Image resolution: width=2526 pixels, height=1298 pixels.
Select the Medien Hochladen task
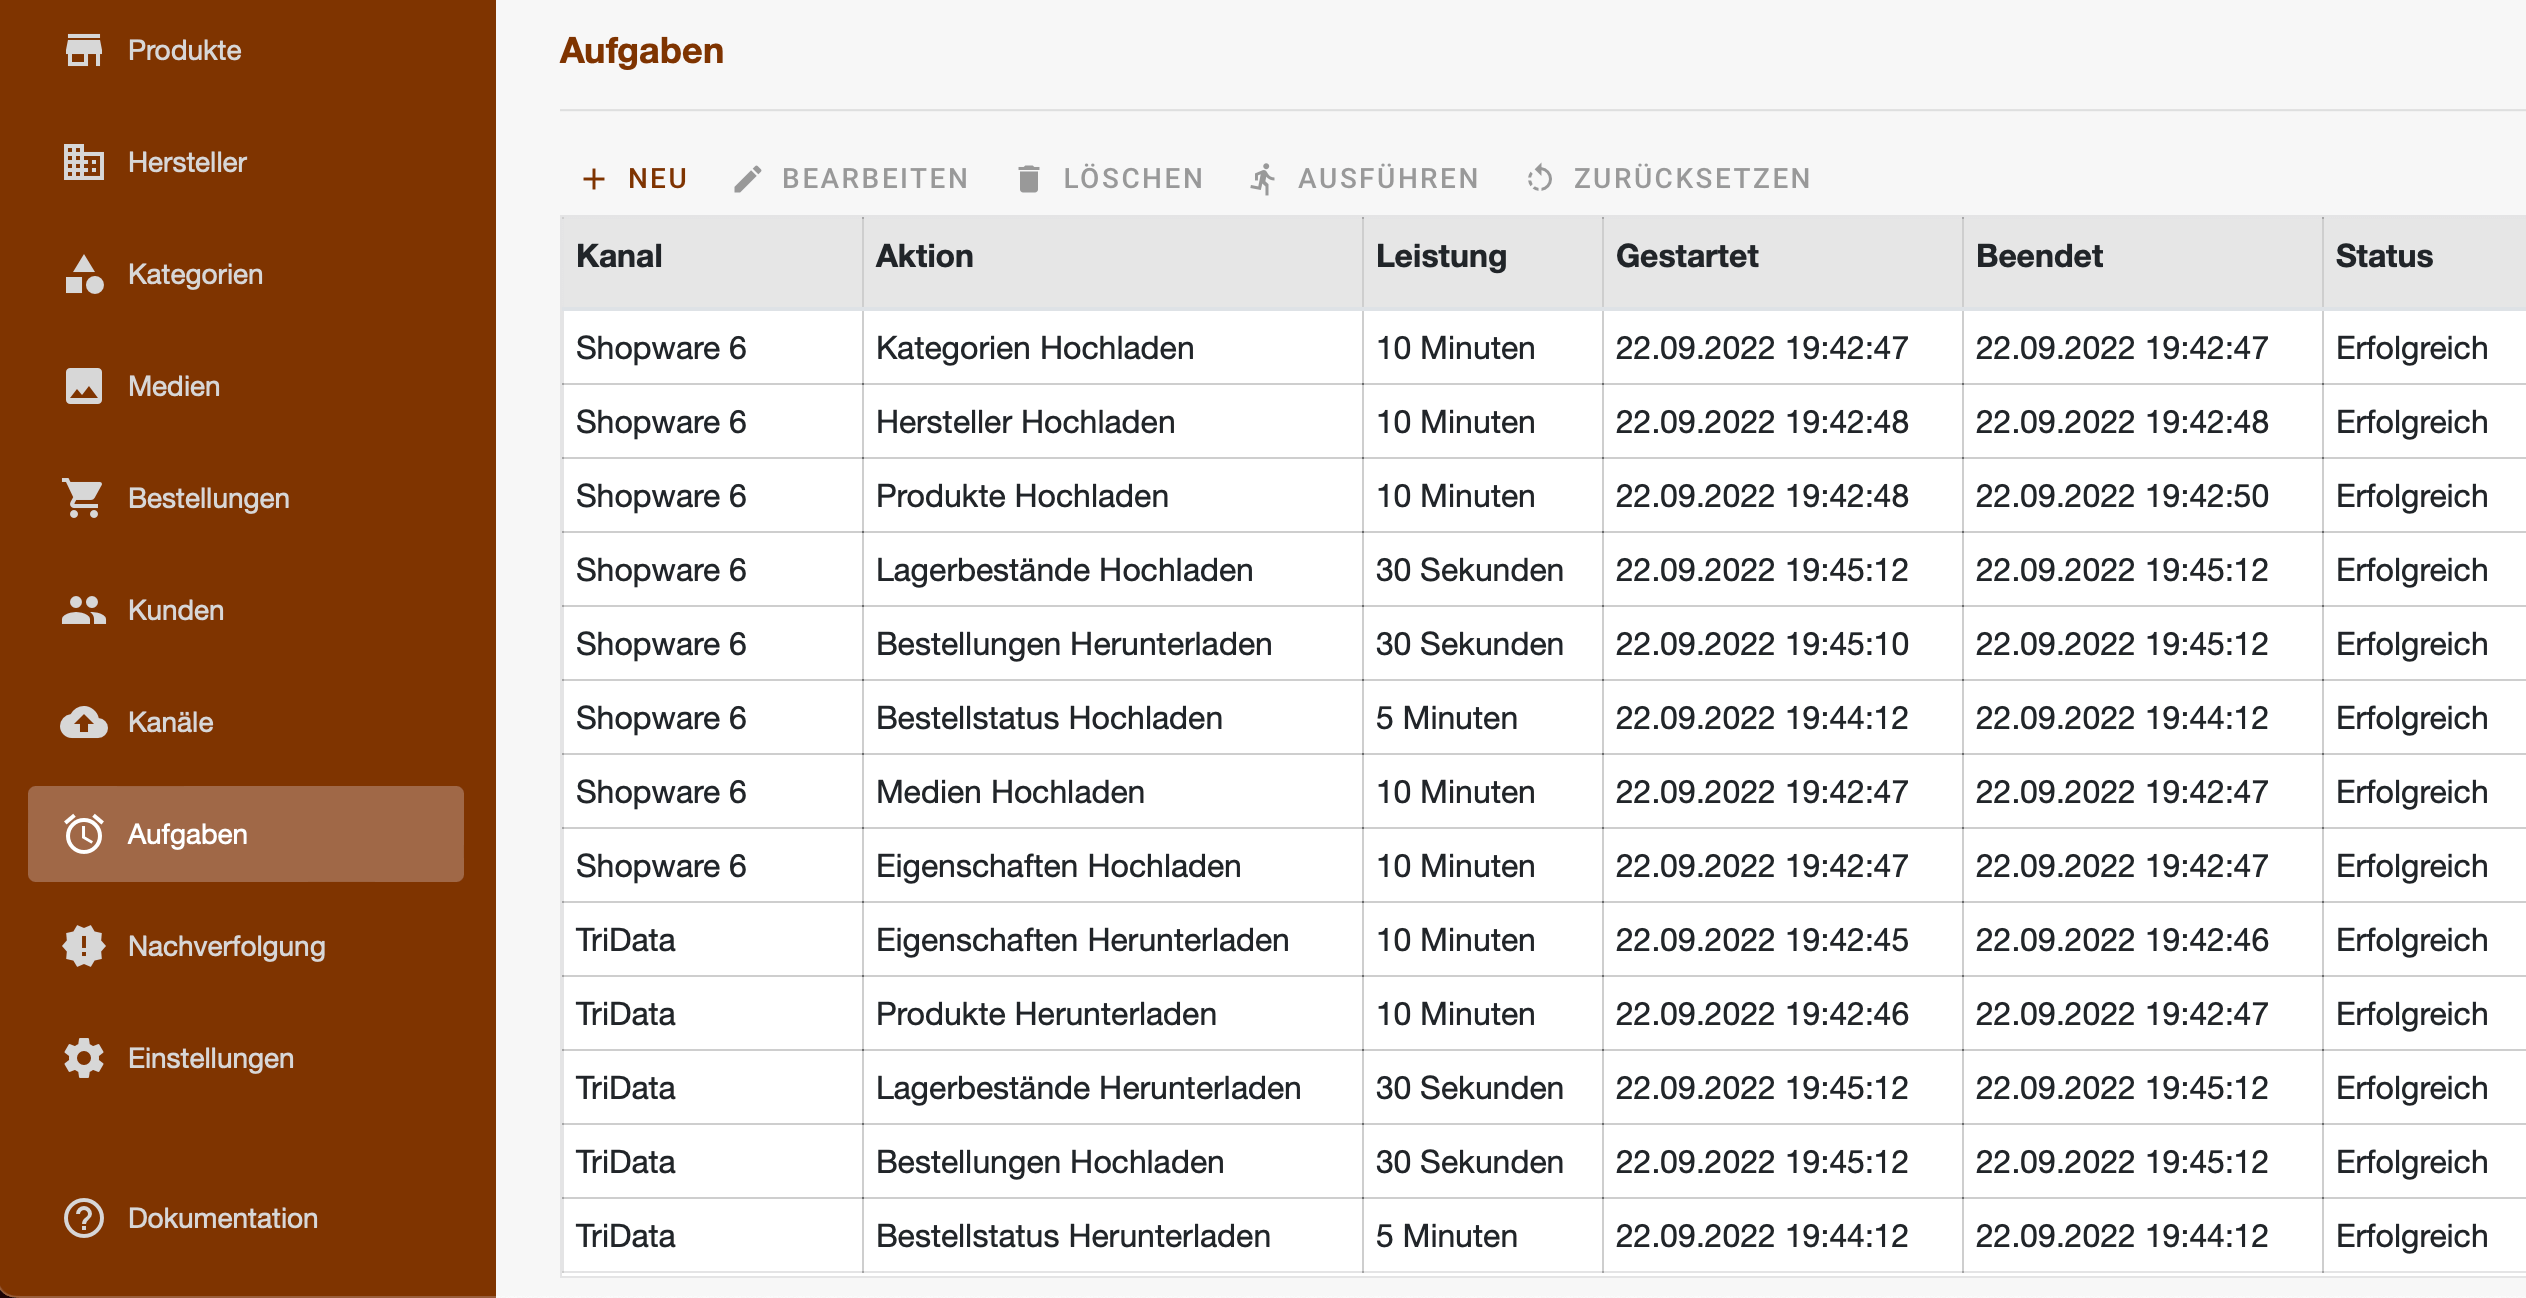coord(1544,792)
